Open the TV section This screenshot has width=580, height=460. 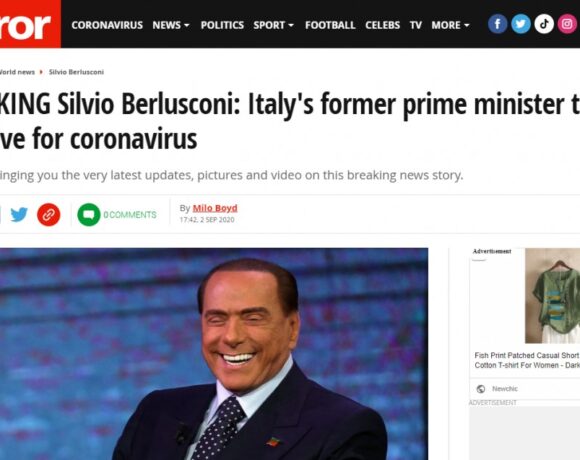pyautogui.click(x=416, y=25)
